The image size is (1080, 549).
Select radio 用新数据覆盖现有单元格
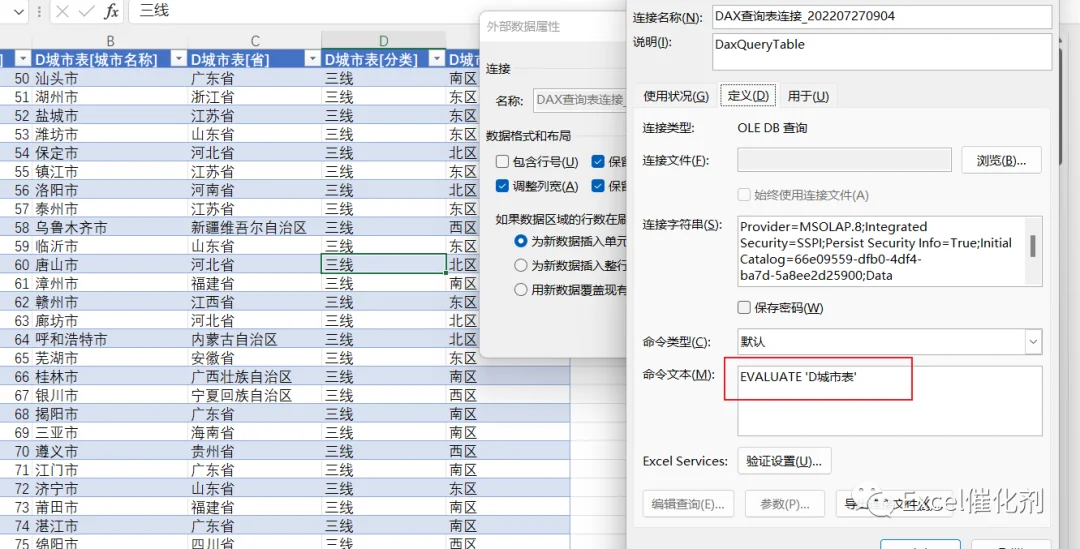[521, 289]
